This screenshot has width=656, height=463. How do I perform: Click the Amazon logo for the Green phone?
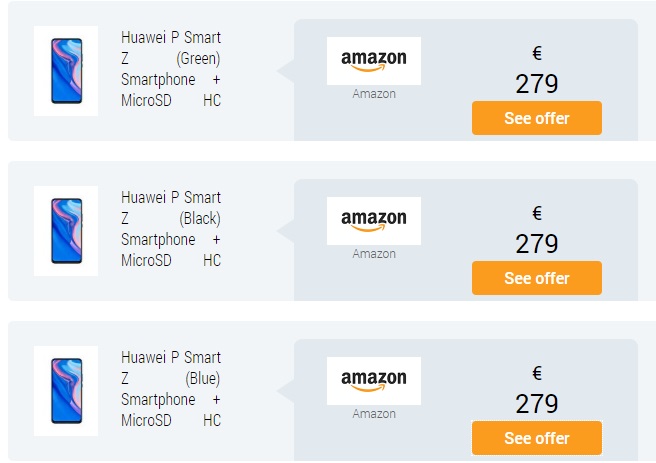[x=374, y=61]
